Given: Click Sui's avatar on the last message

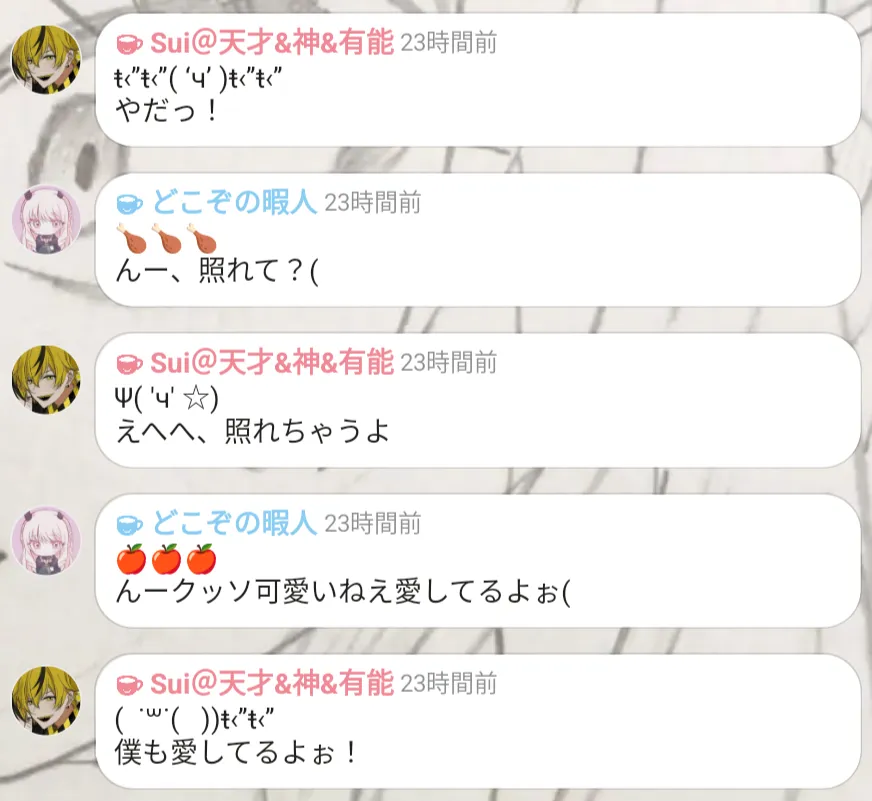Looking at the screenshot, I should (x=47, y=700).
